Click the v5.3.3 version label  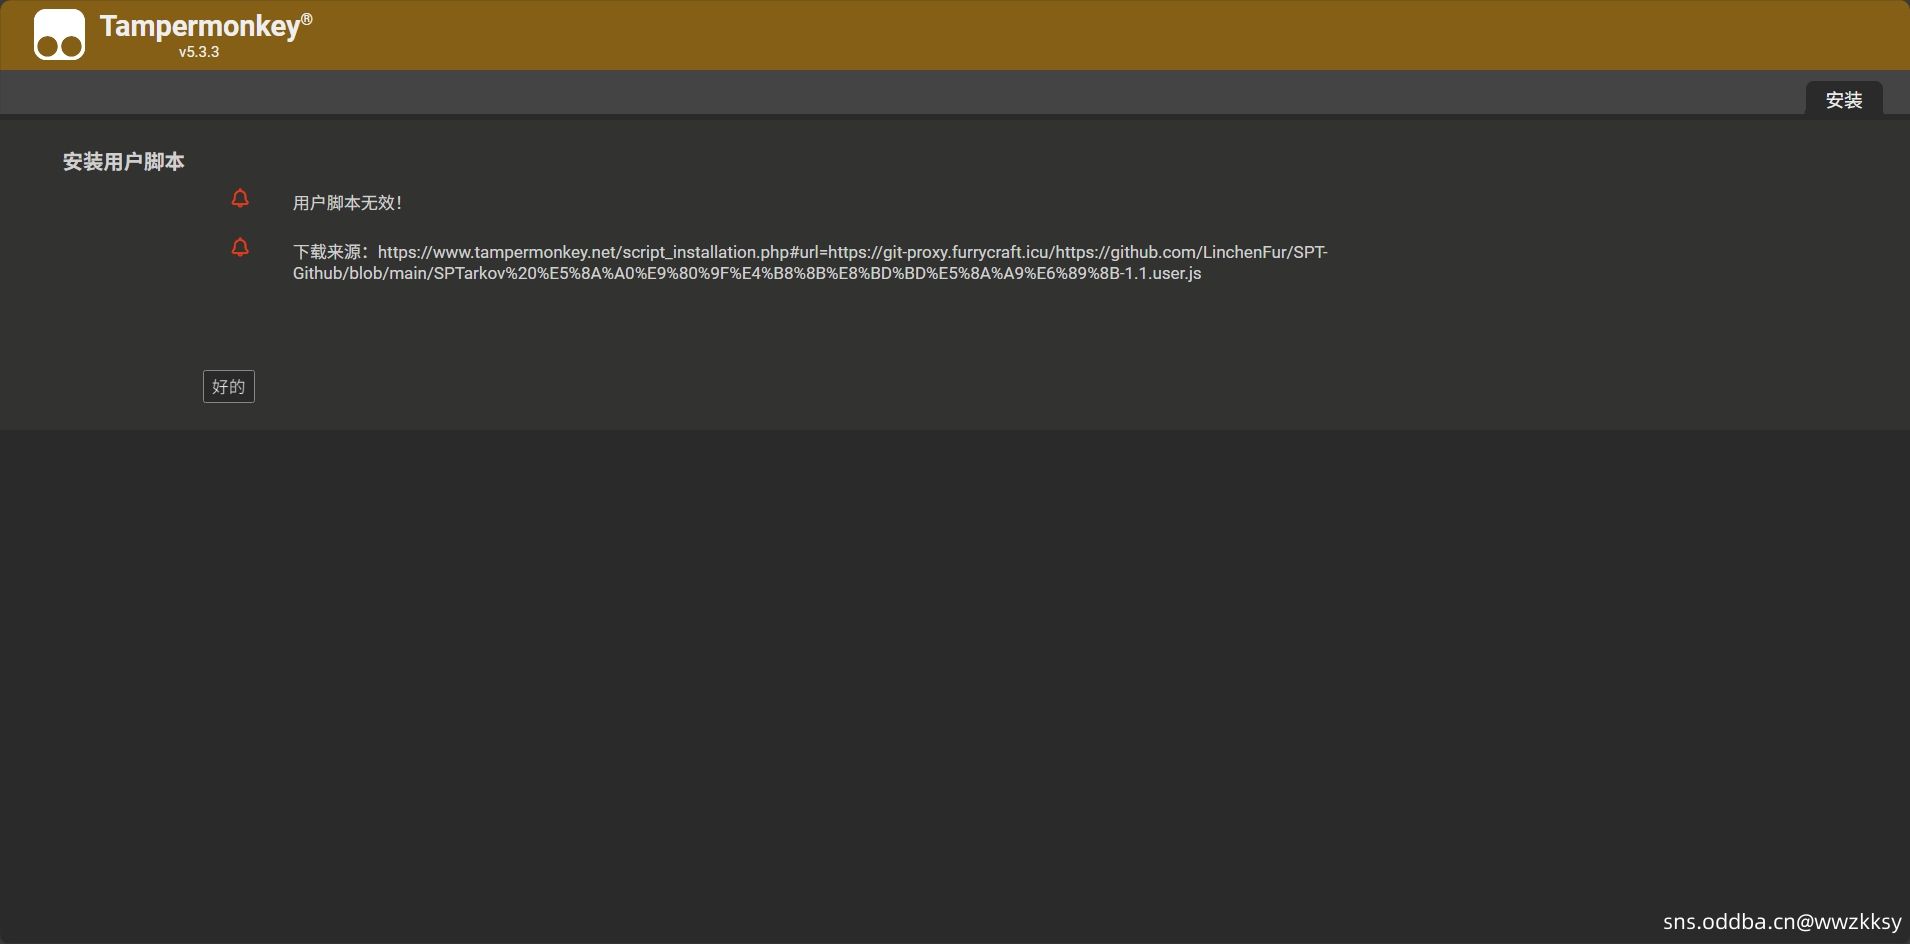[x=199, y=52]
